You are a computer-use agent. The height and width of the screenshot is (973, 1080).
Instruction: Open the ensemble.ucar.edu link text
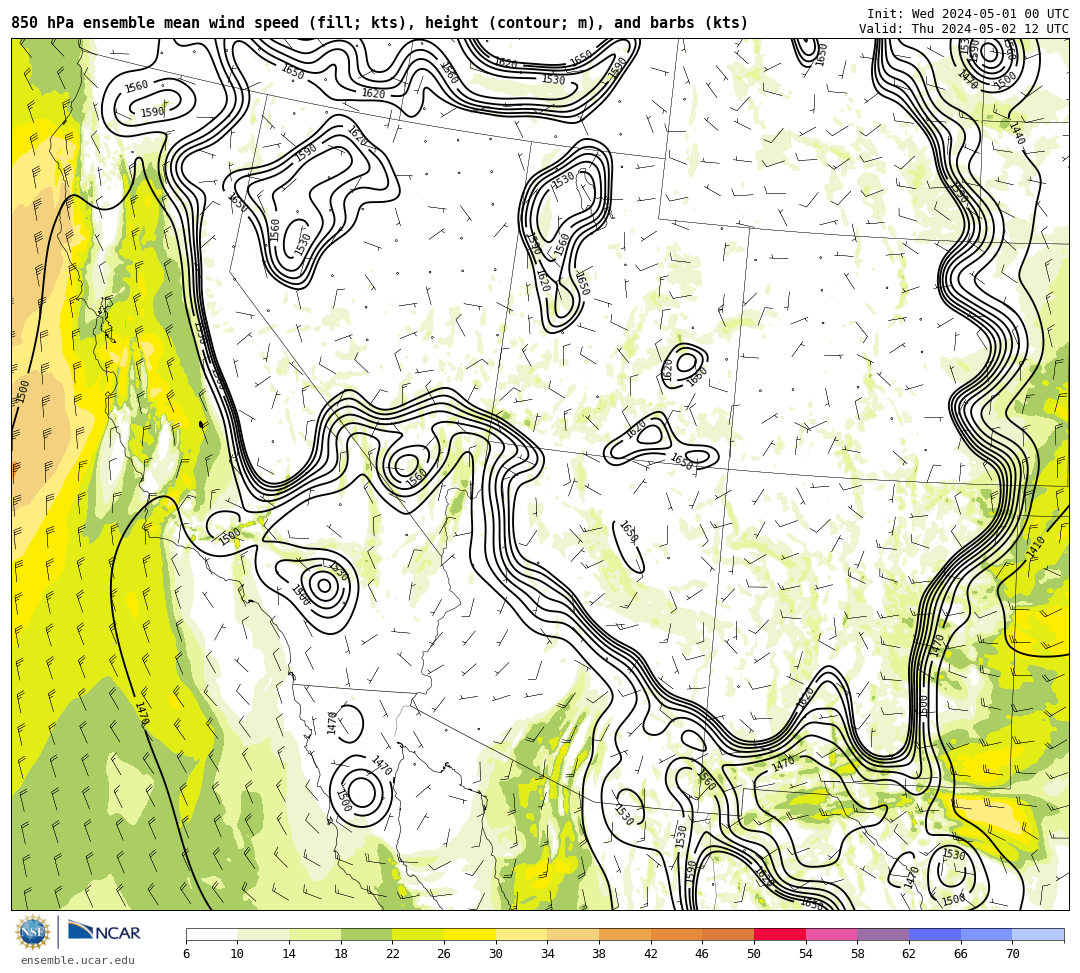(x=78, y=960)
